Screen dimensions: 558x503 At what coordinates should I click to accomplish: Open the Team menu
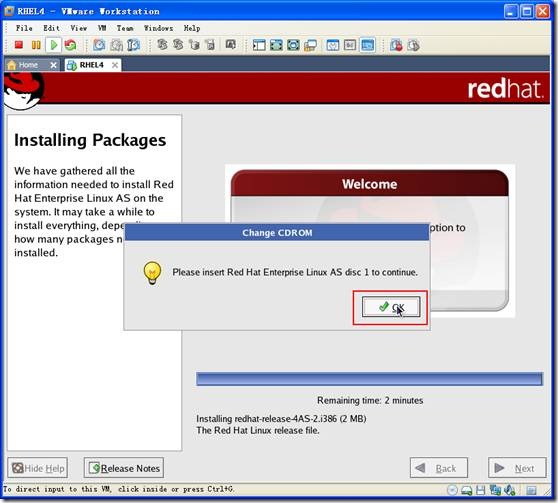coord(125,28)
